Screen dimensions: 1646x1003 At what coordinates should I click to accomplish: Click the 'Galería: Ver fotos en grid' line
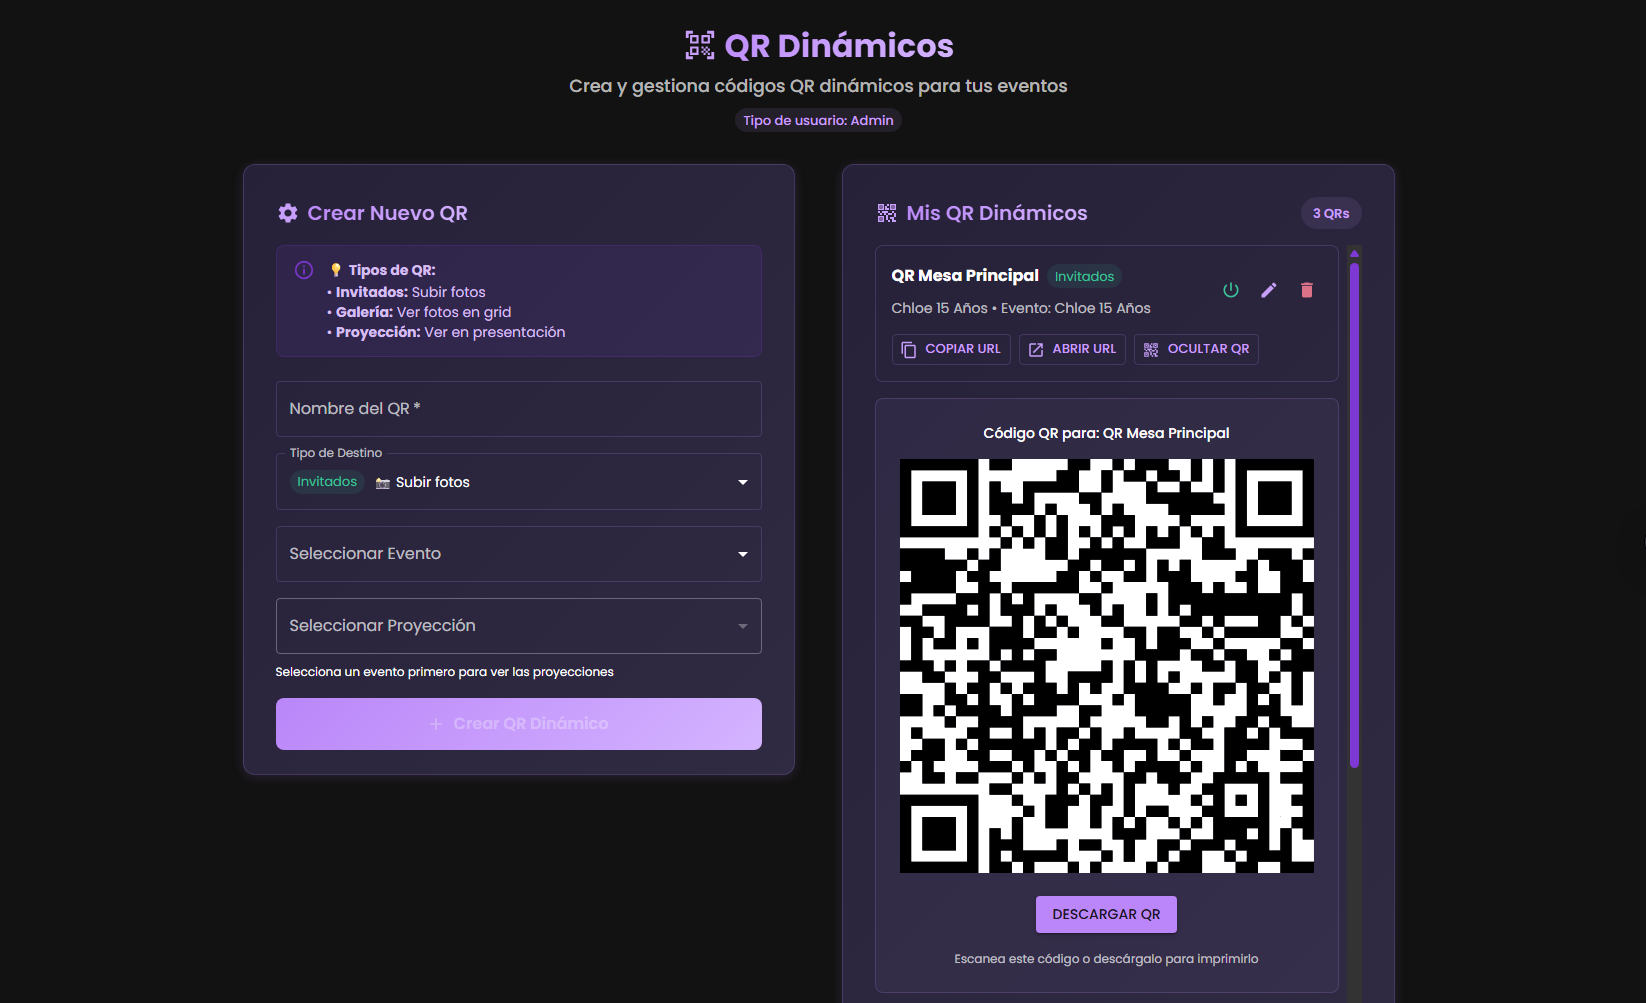(x=419, y=312)
